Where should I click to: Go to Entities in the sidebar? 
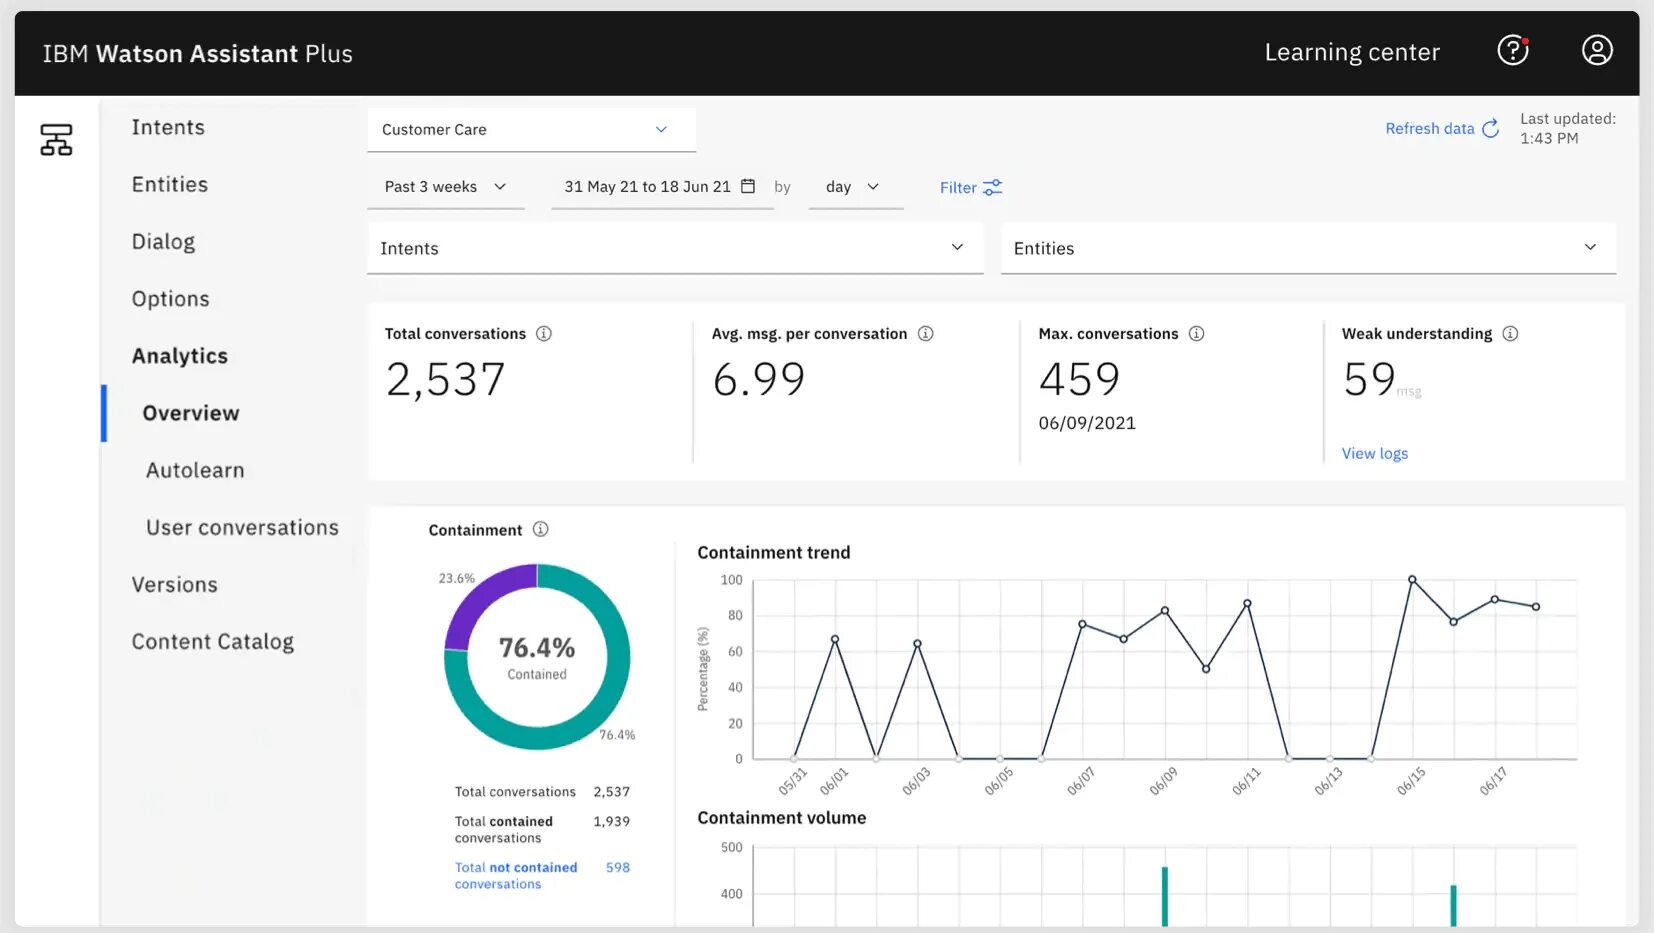[170, 184]
